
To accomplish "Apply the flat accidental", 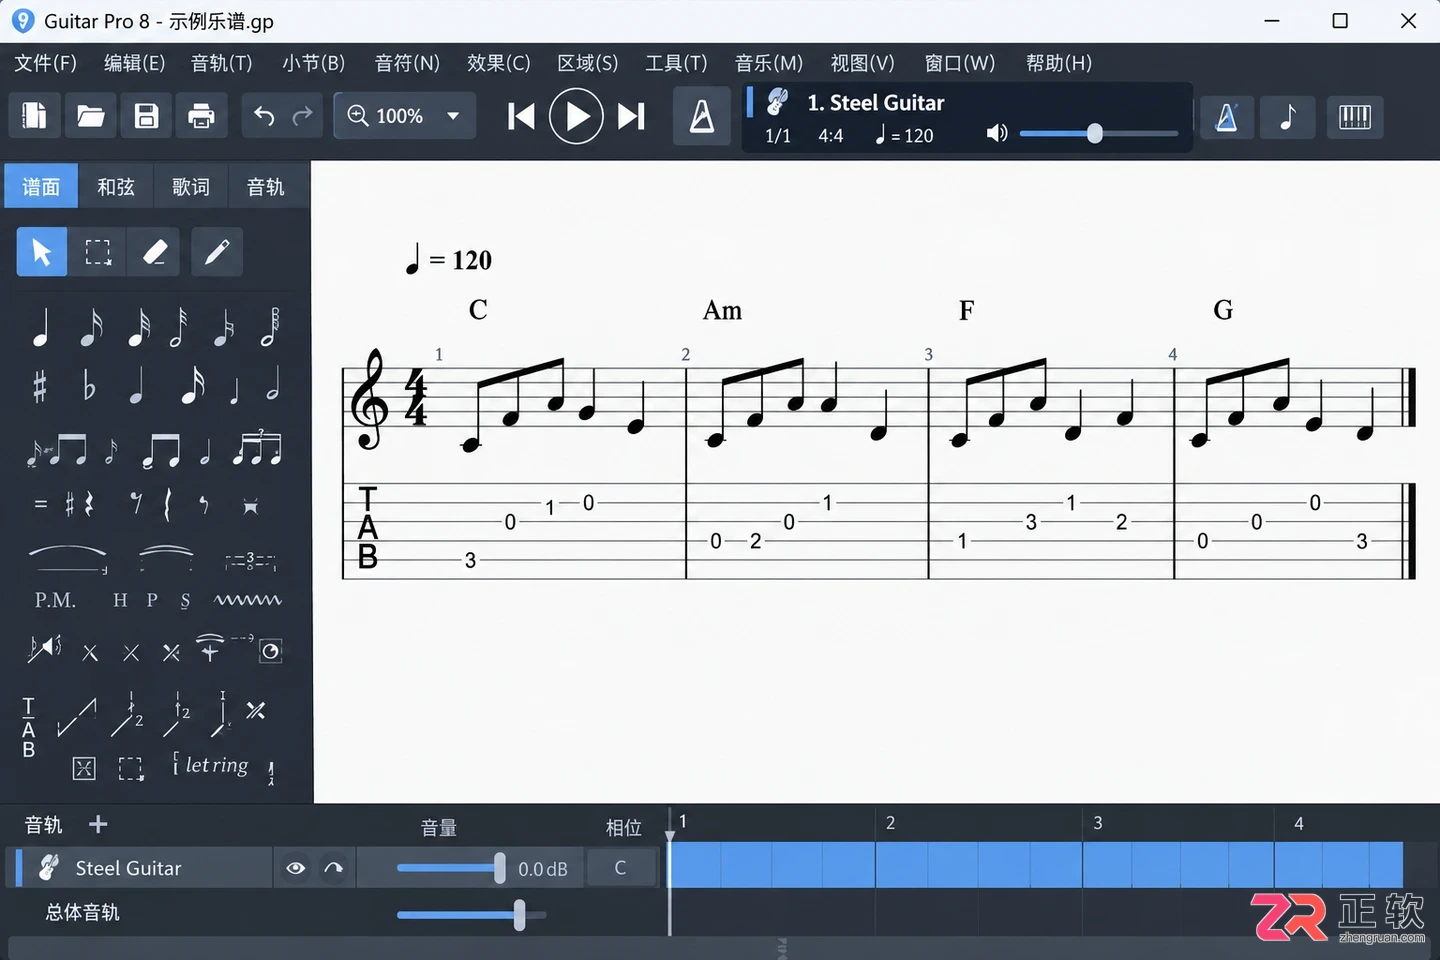I will click(89, 386).
